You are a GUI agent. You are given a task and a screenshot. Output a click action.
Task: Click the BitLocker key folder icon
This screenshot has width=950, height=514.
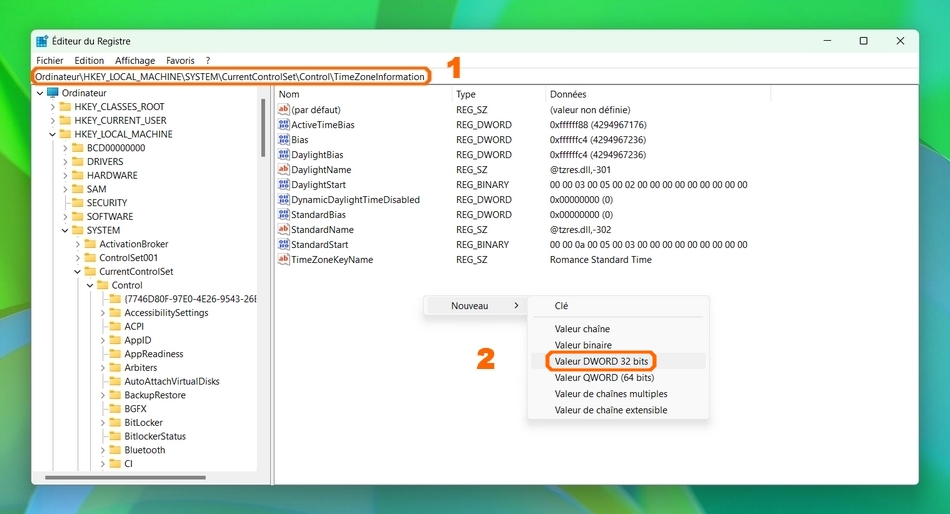point(115,423)
